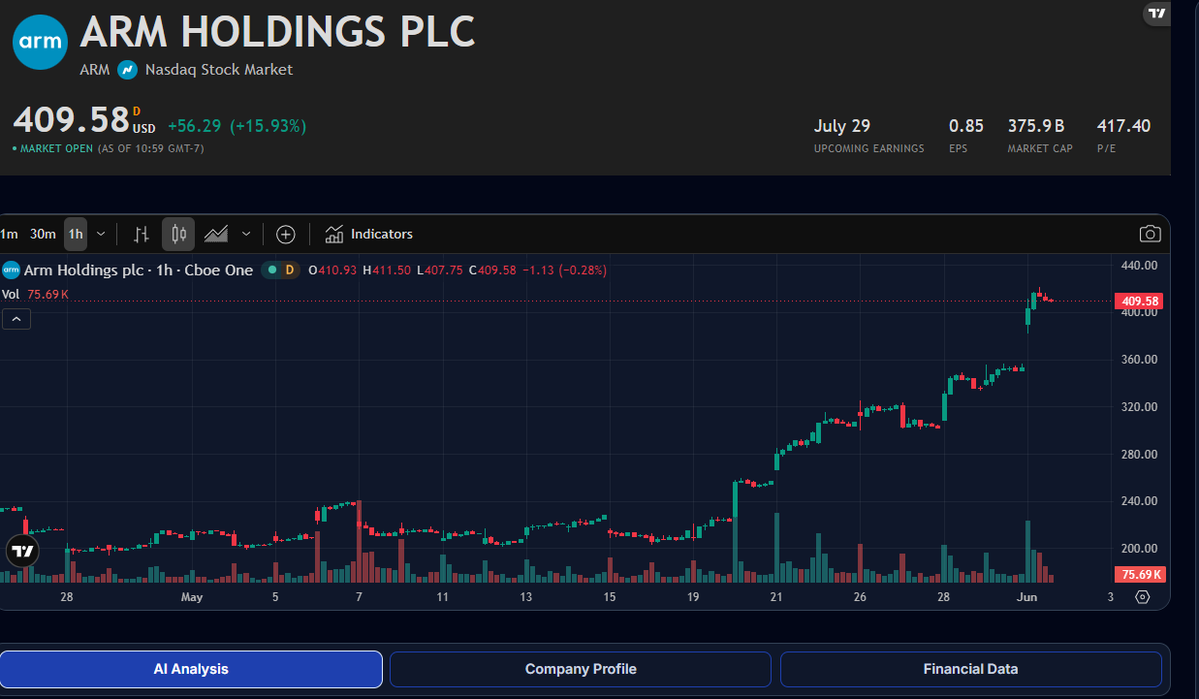Click the red 409.58 price axis label
This screenshot has height=699, width=1199.
(1139, 301)
